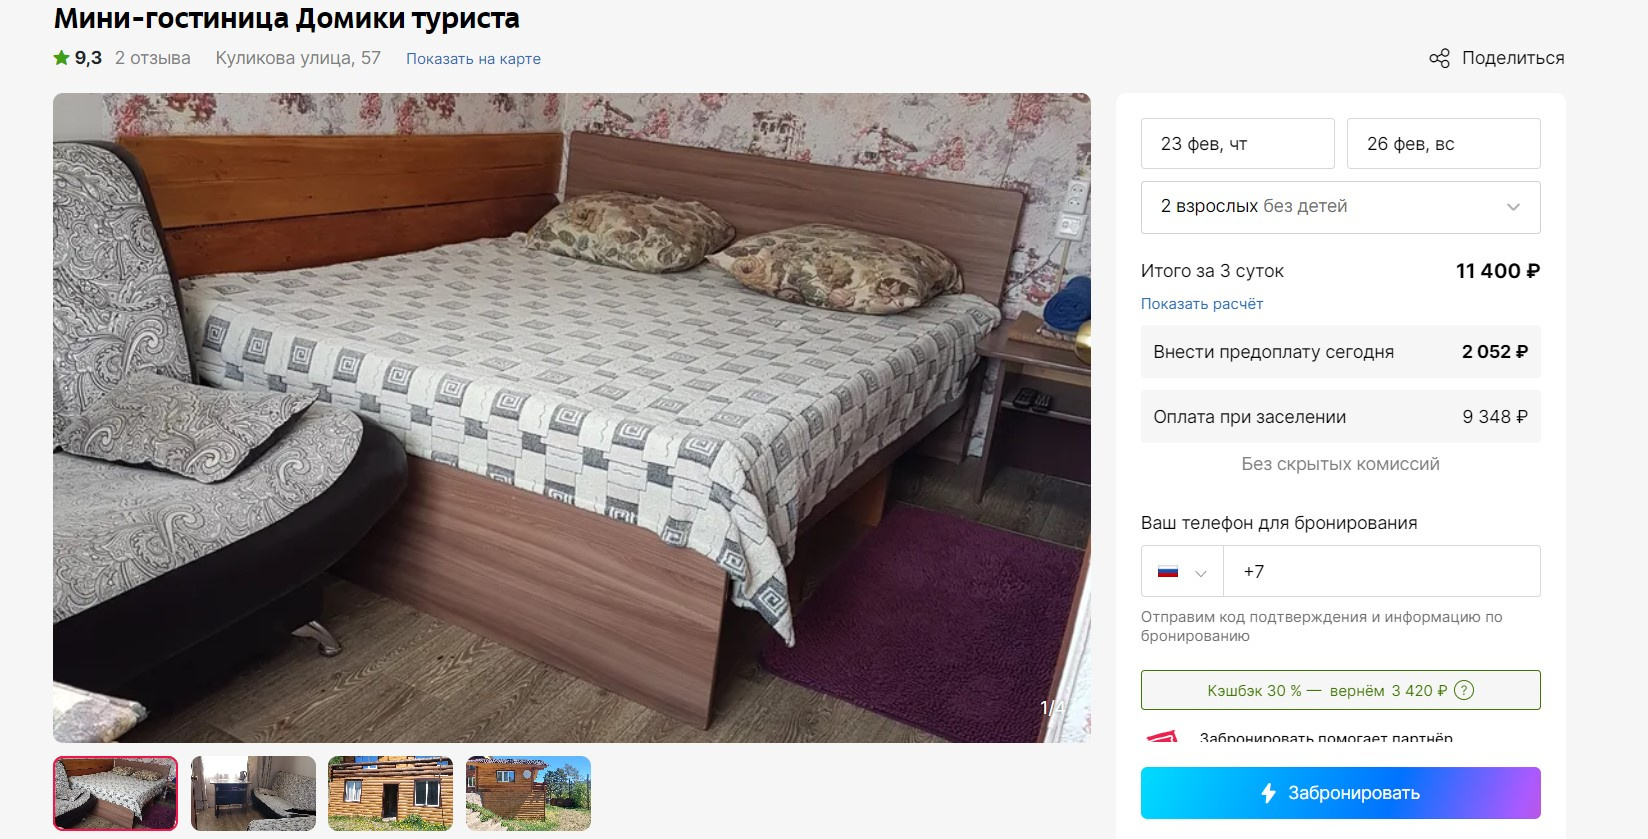Click the Russian flag country icon
The image size is (1648, 839).
tap(1167, 572)
